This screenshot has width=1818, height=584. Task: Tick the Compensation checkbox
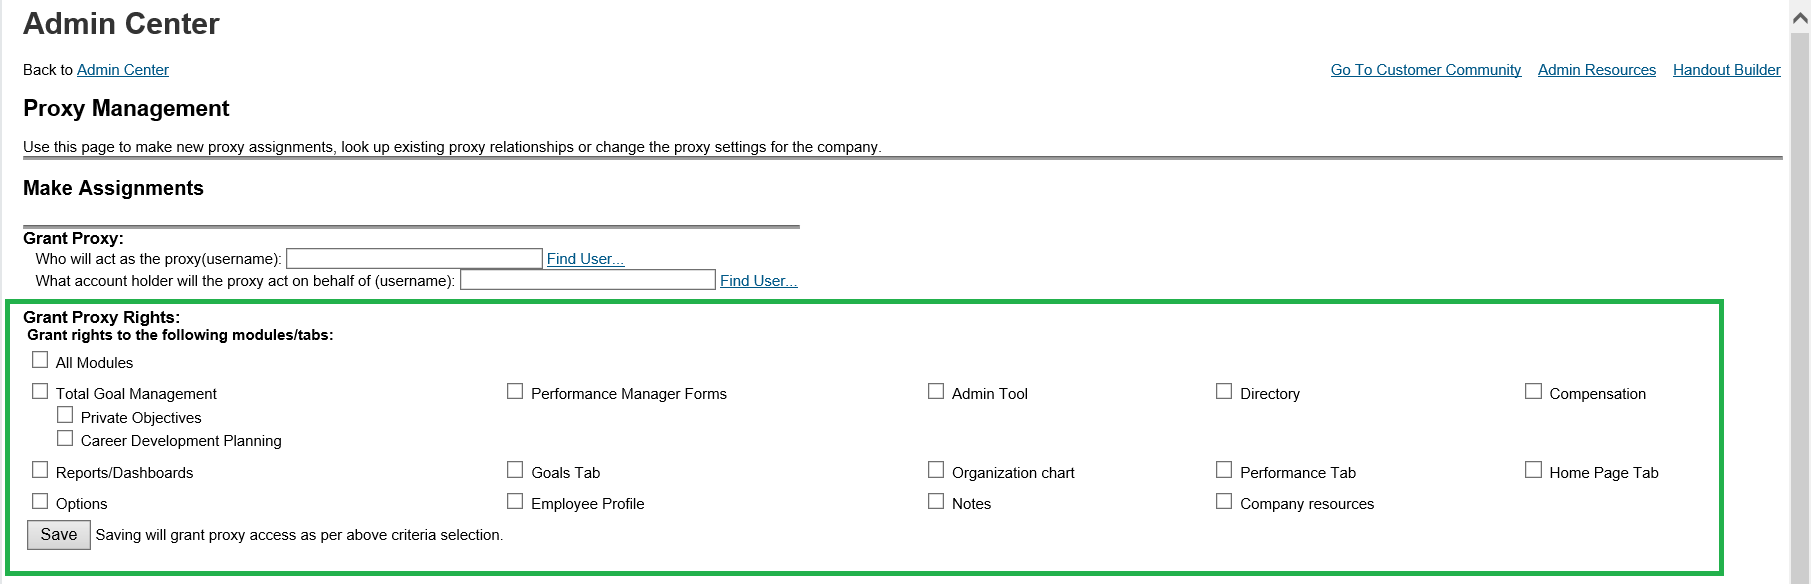(1533, 391)
